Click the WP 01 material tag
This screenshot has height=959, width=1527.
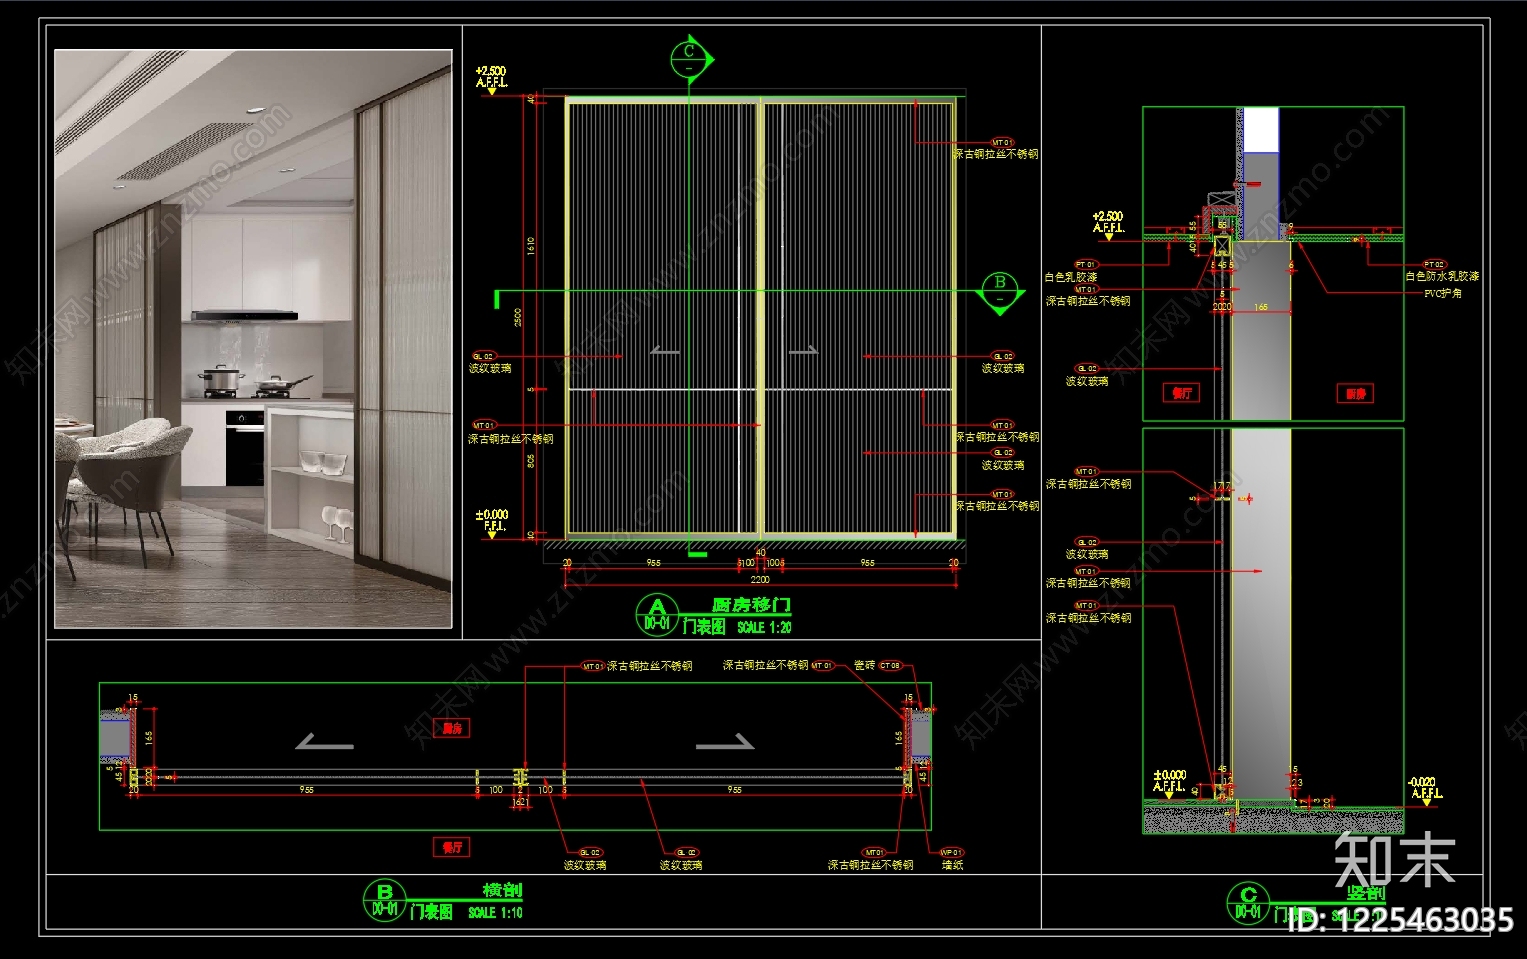click(x=952, y=853)
